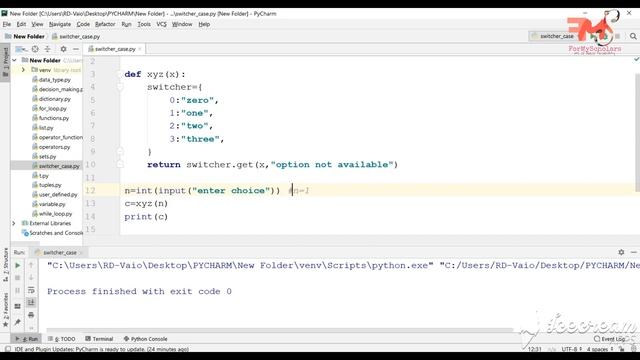This screenshot has width=640, height=360.
Task: Open the TODO tool window
Action: (62, 339)
